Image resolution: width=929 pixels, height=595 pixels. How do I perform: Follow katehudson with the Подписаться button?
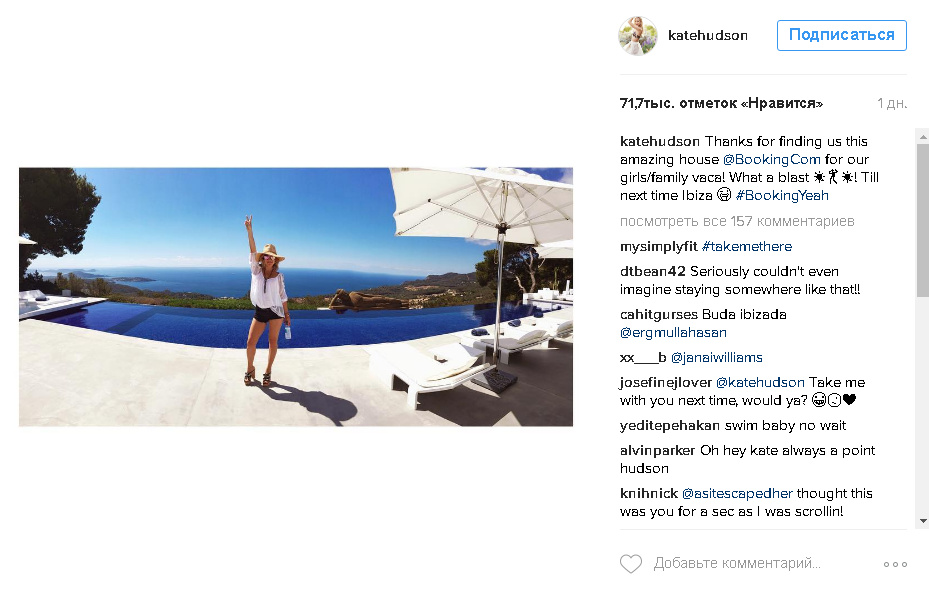841,35
